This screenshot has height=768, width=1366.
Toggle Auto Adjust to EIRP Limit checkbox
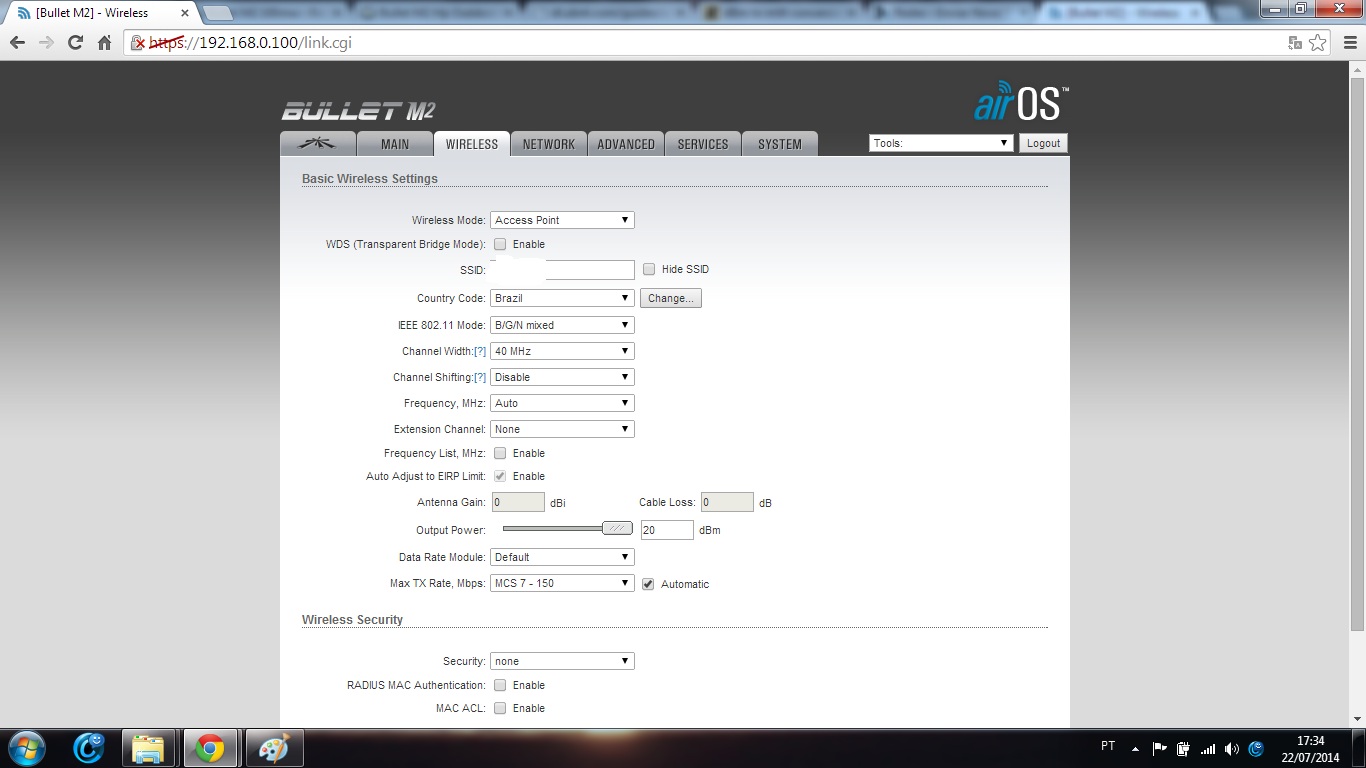click(500, 476)
